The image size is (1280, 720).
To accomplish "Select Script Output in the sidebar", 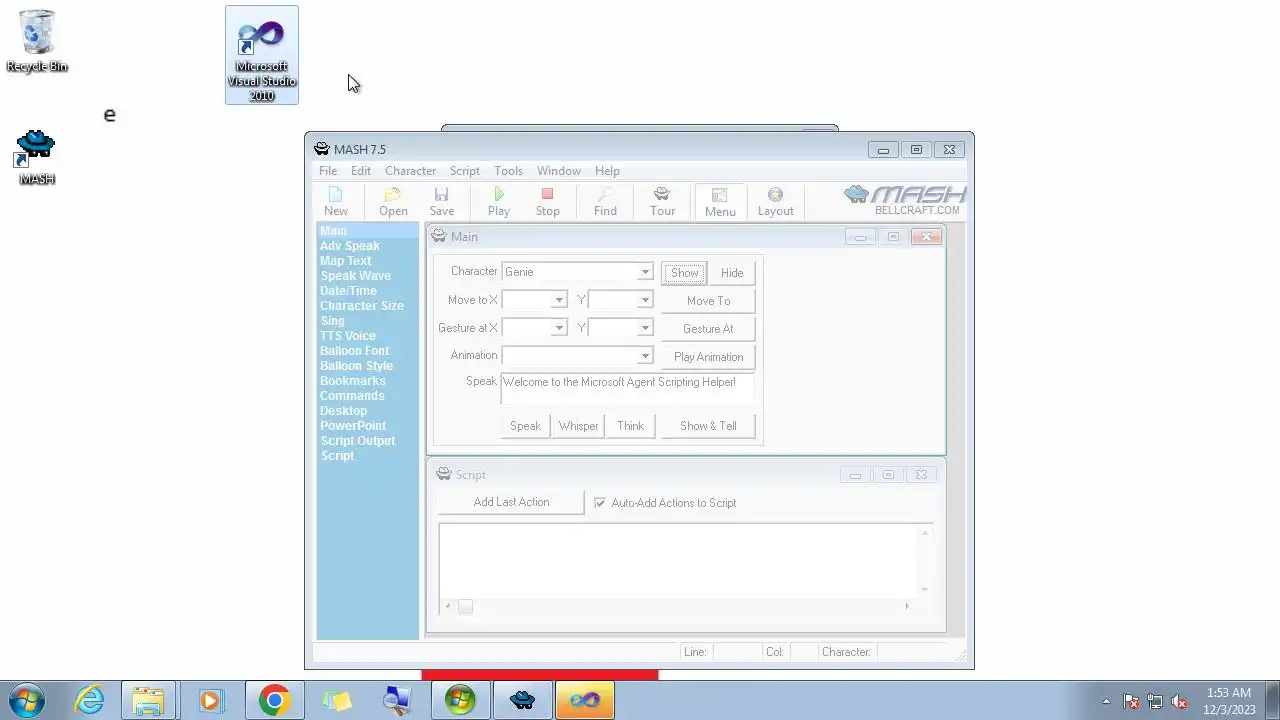I will click(x=357, y=441).
